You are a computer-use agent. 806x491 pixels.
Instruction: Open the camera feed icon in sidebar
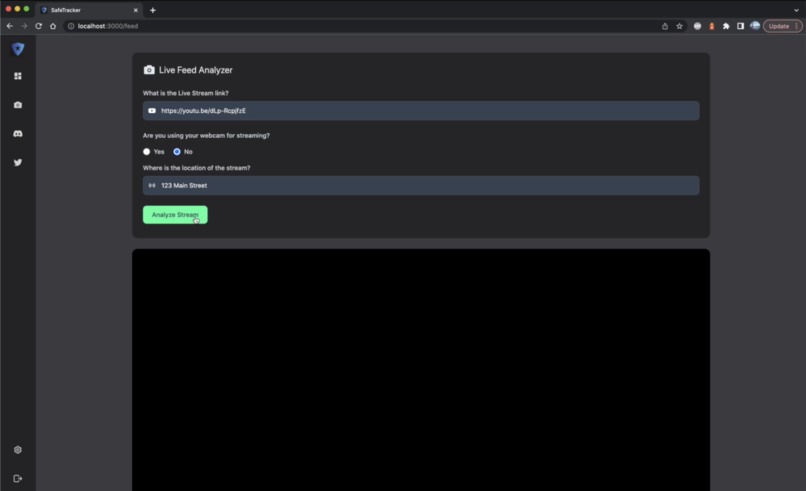[x=18, y=105]
